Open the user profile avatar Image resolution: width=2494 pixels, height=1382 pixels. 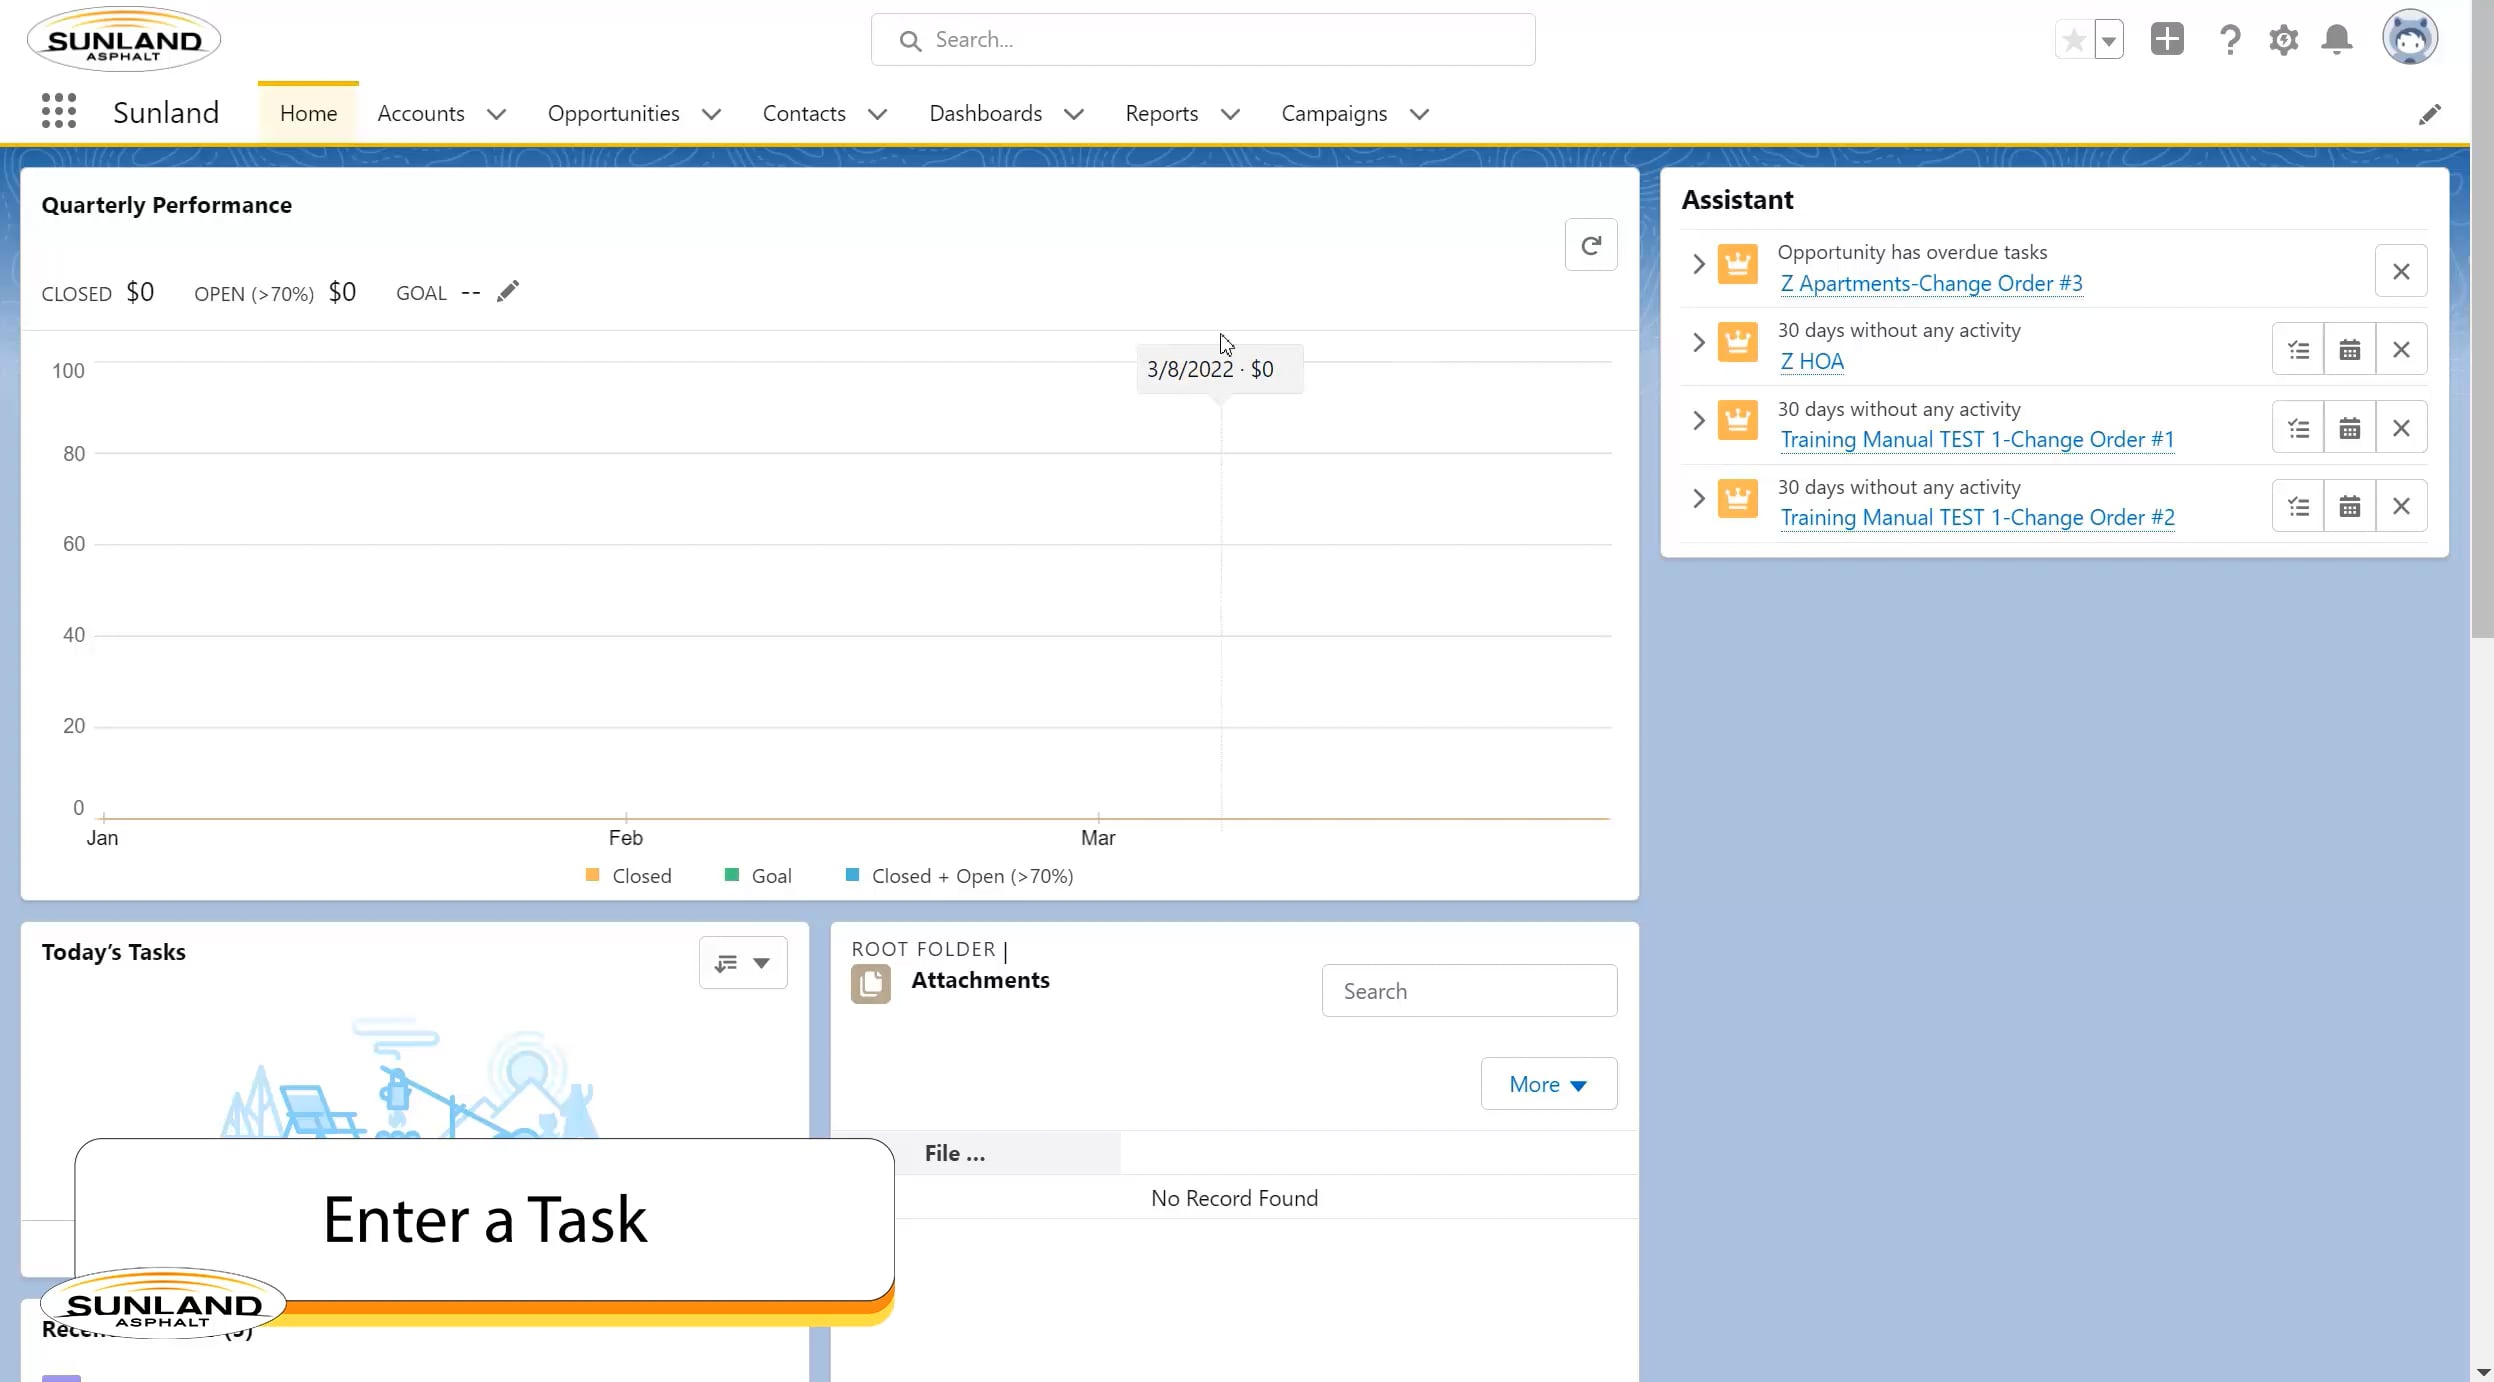tap(2410, 38)
